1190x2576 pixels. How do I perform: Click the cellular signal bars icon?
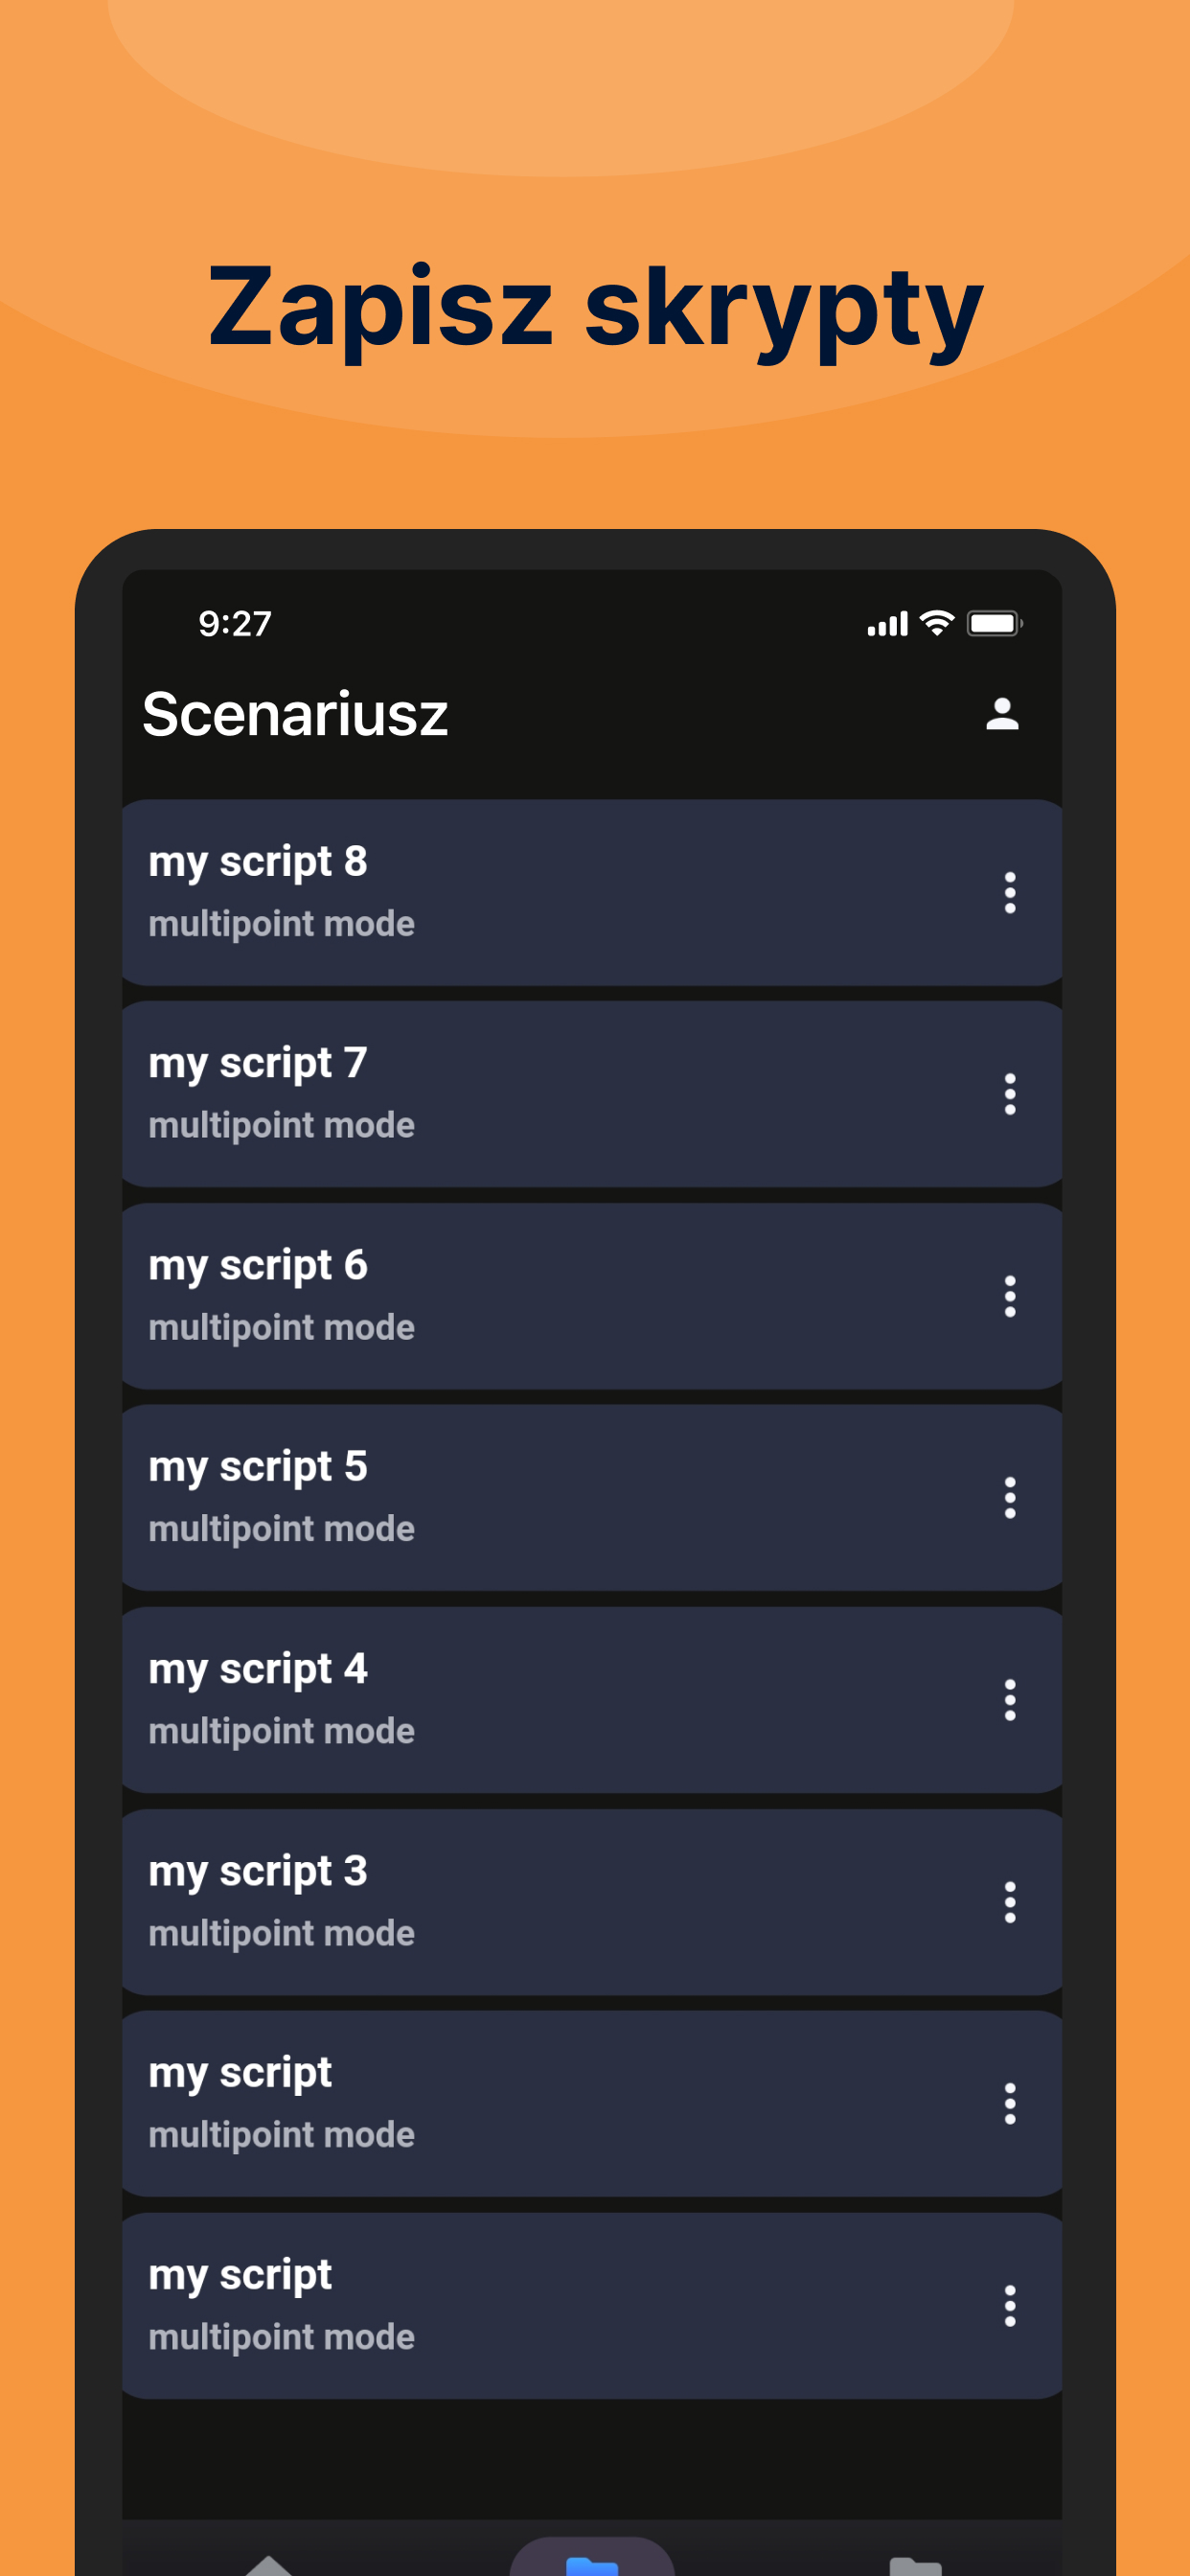click(x=887, y=624)
